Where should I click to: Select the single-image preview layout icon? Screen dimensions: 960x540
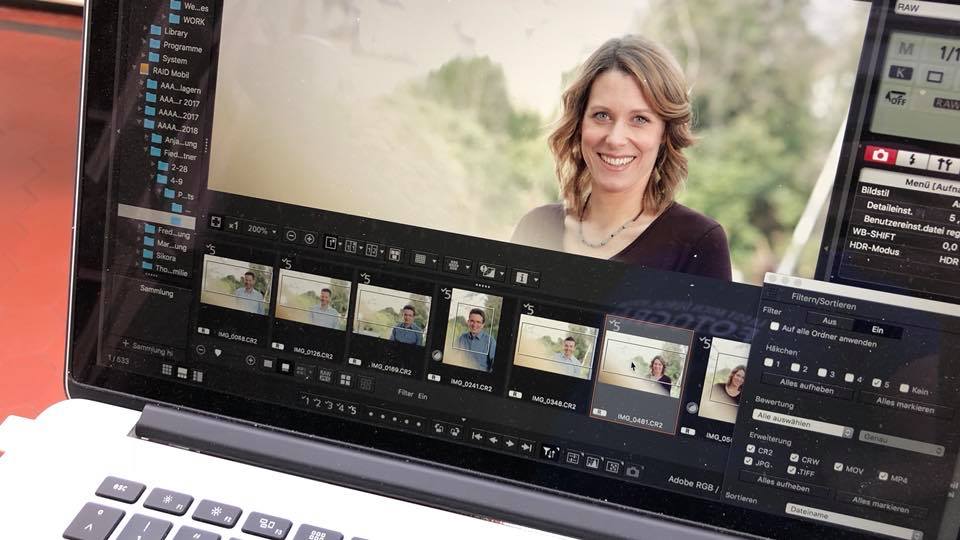[331, 243]
